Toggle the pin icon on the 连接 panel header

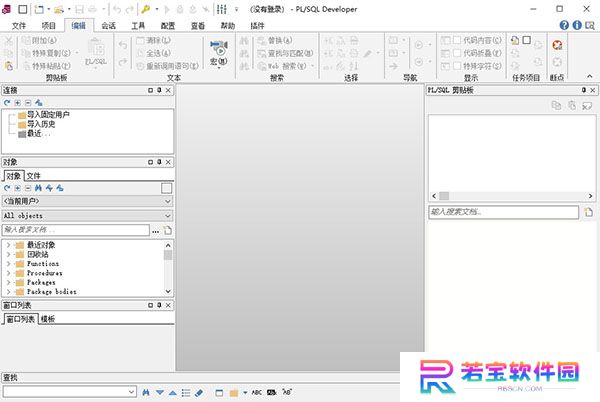159,90
